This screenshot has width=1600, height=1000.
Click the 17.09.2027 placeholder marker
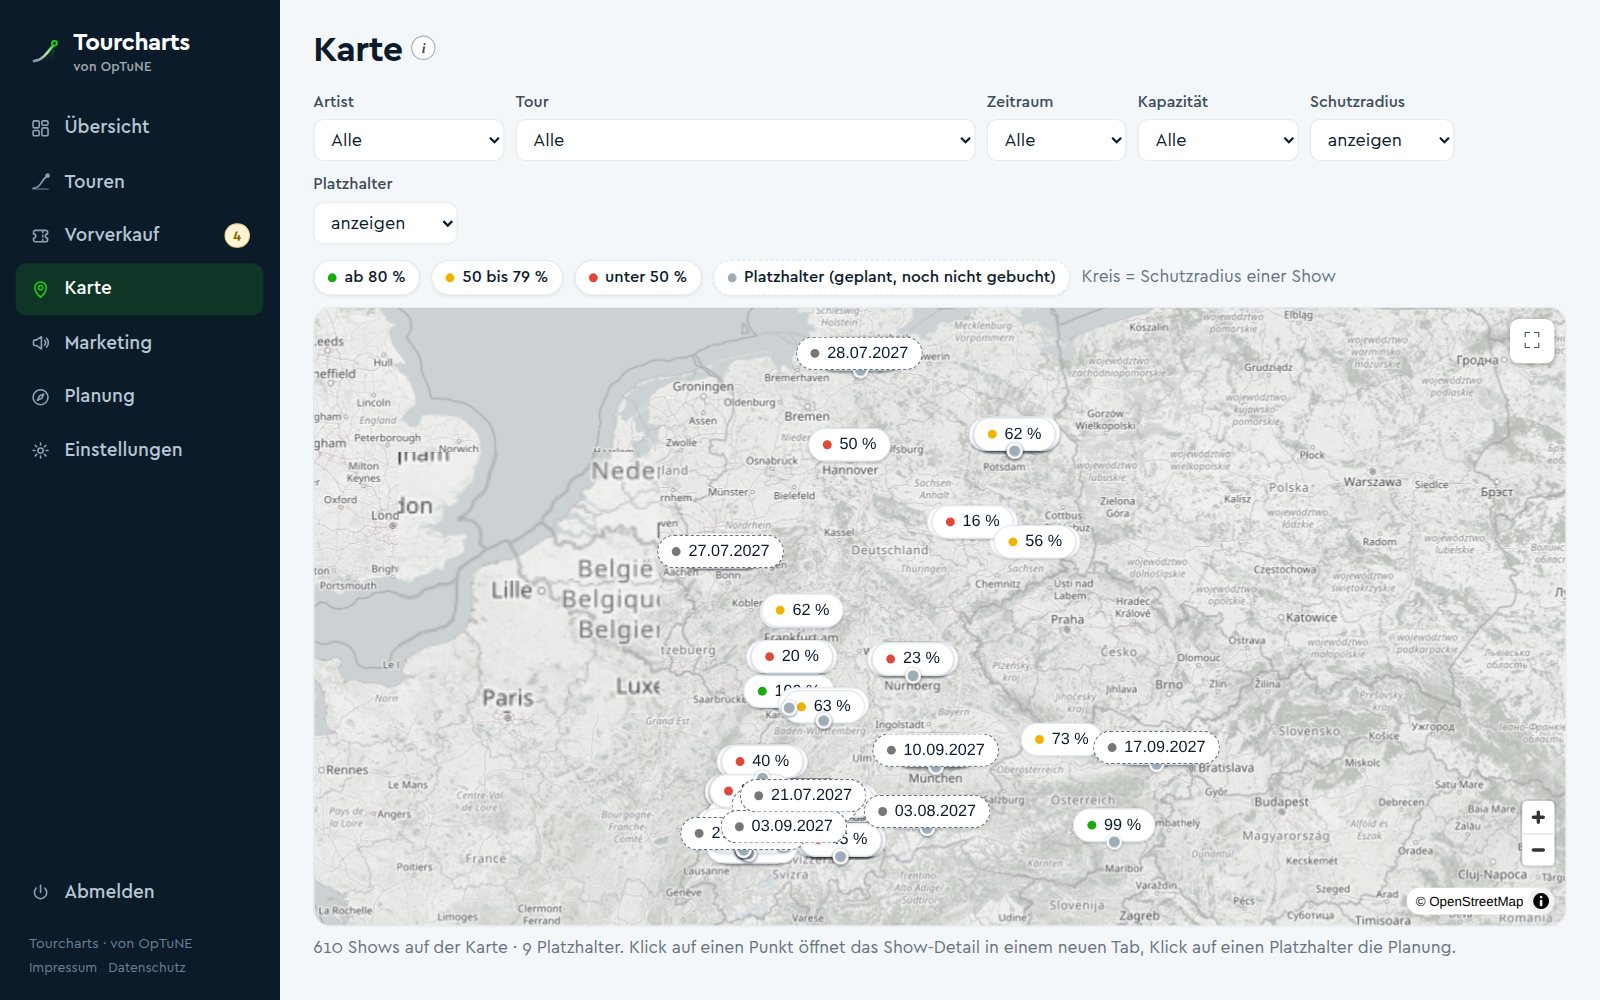click(1156, 747)
